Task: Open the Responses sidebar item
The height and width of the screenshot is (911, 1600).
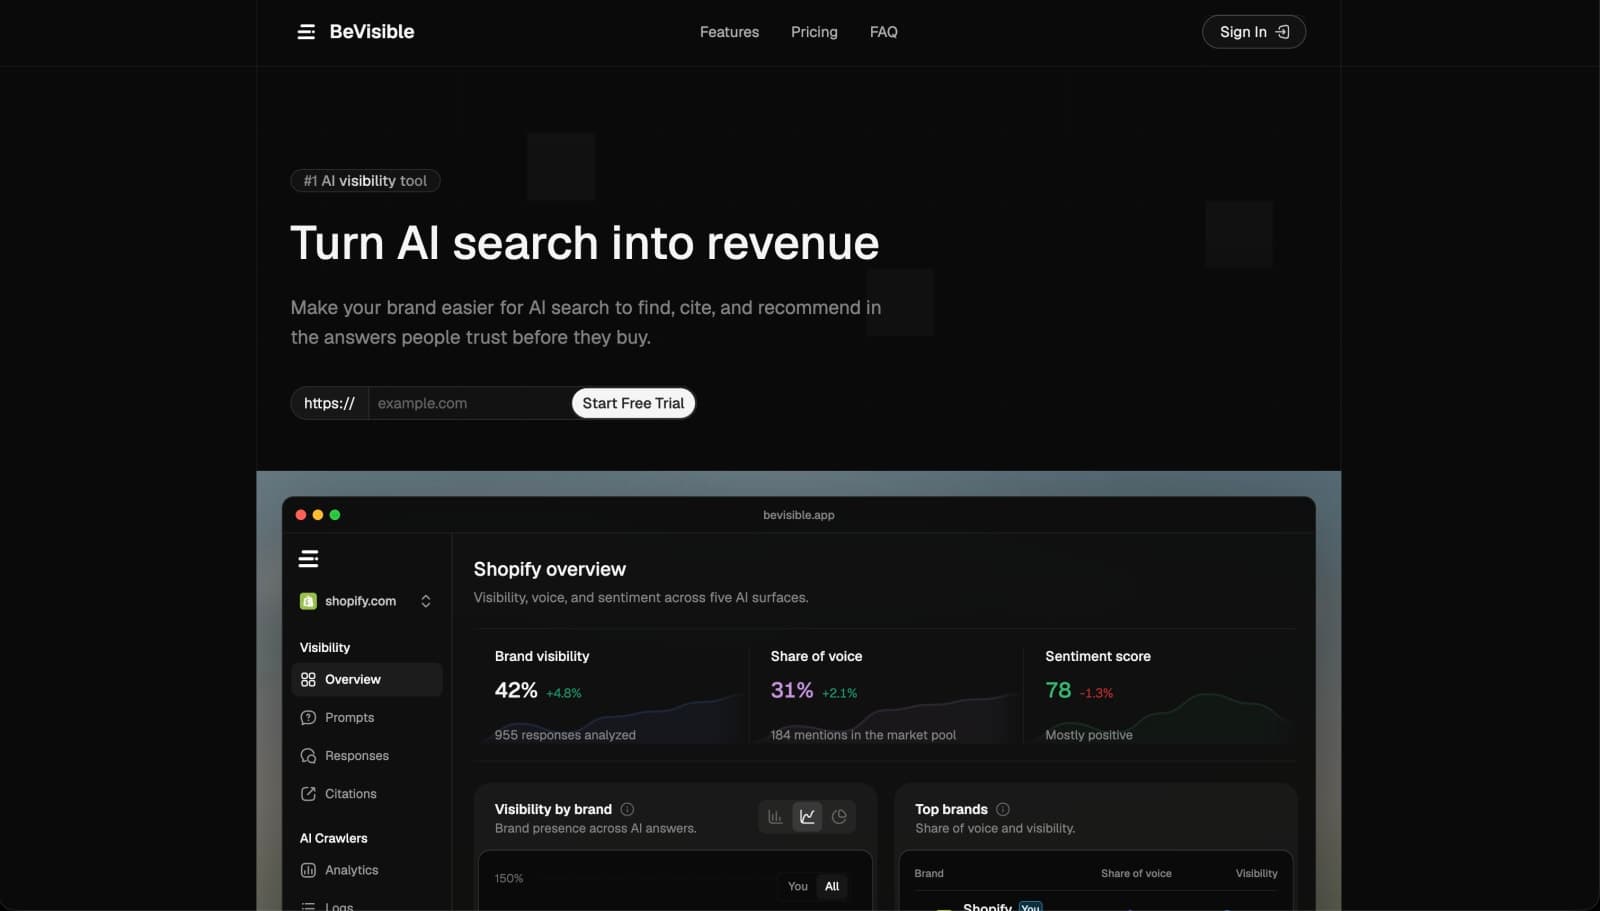Action: [367, 756]
